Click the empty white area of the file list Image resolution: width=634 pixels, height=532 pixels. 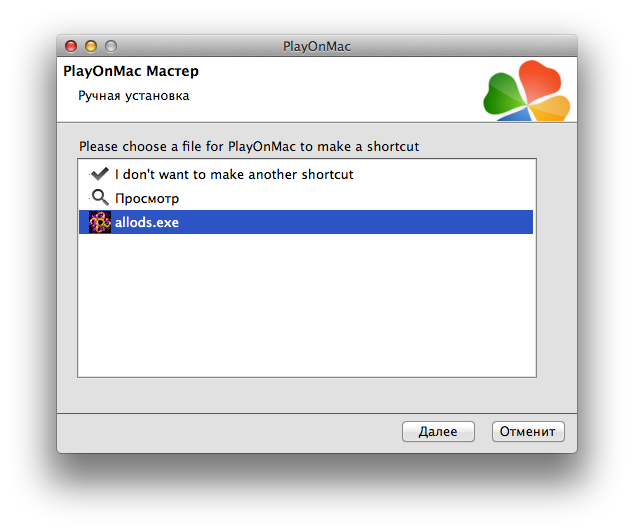(306, 310)
